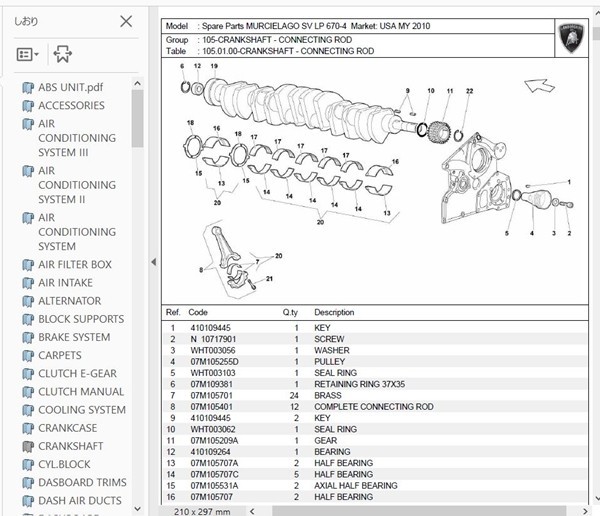Click the Code column header
The width and height of the screenshot is (600, 516).
(198, 312)
